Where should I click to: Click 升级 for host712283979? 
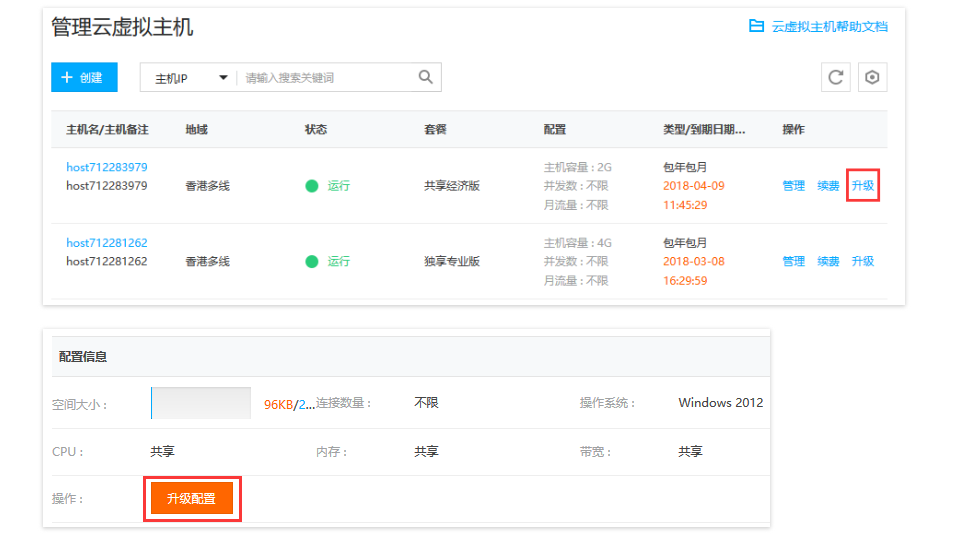862,186
